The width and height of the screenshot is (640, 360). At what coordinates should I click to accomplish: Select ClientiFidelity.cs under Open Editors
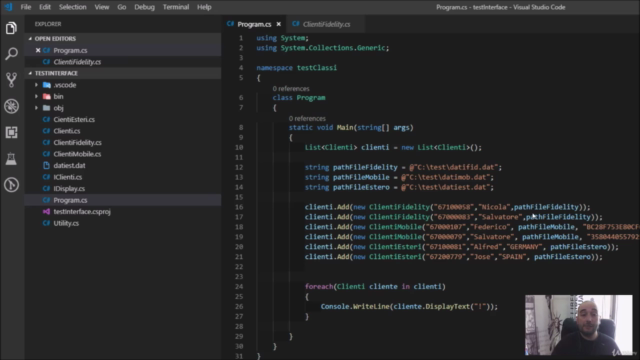77,62
